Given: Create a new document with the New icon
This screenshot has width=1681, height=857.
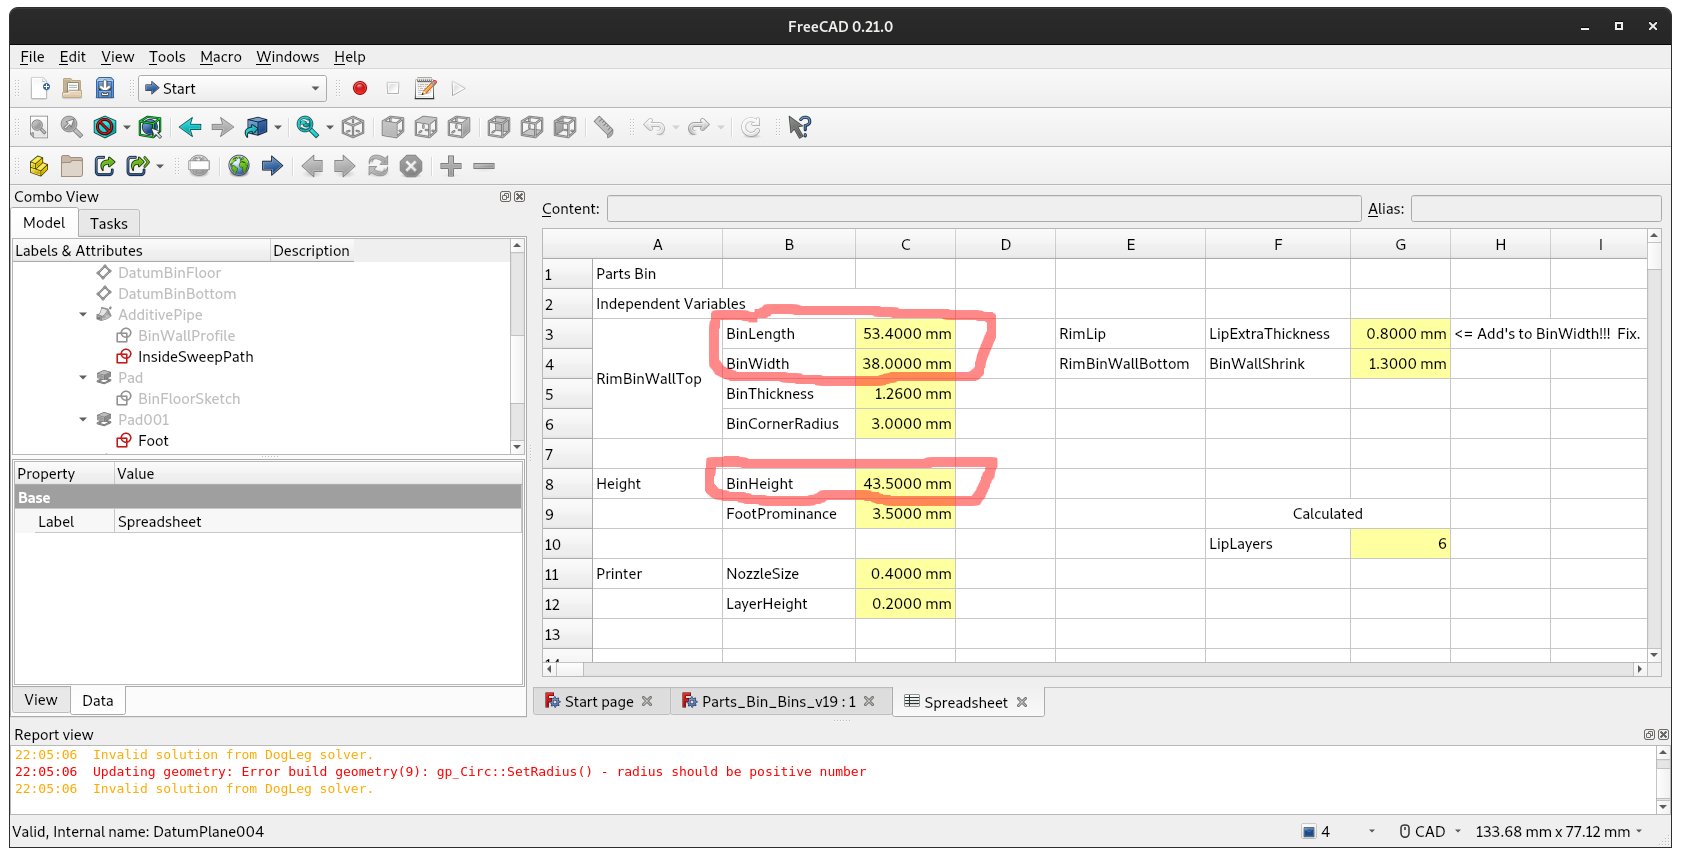Looking at the screenshot, I should click(x=40, y=88).
